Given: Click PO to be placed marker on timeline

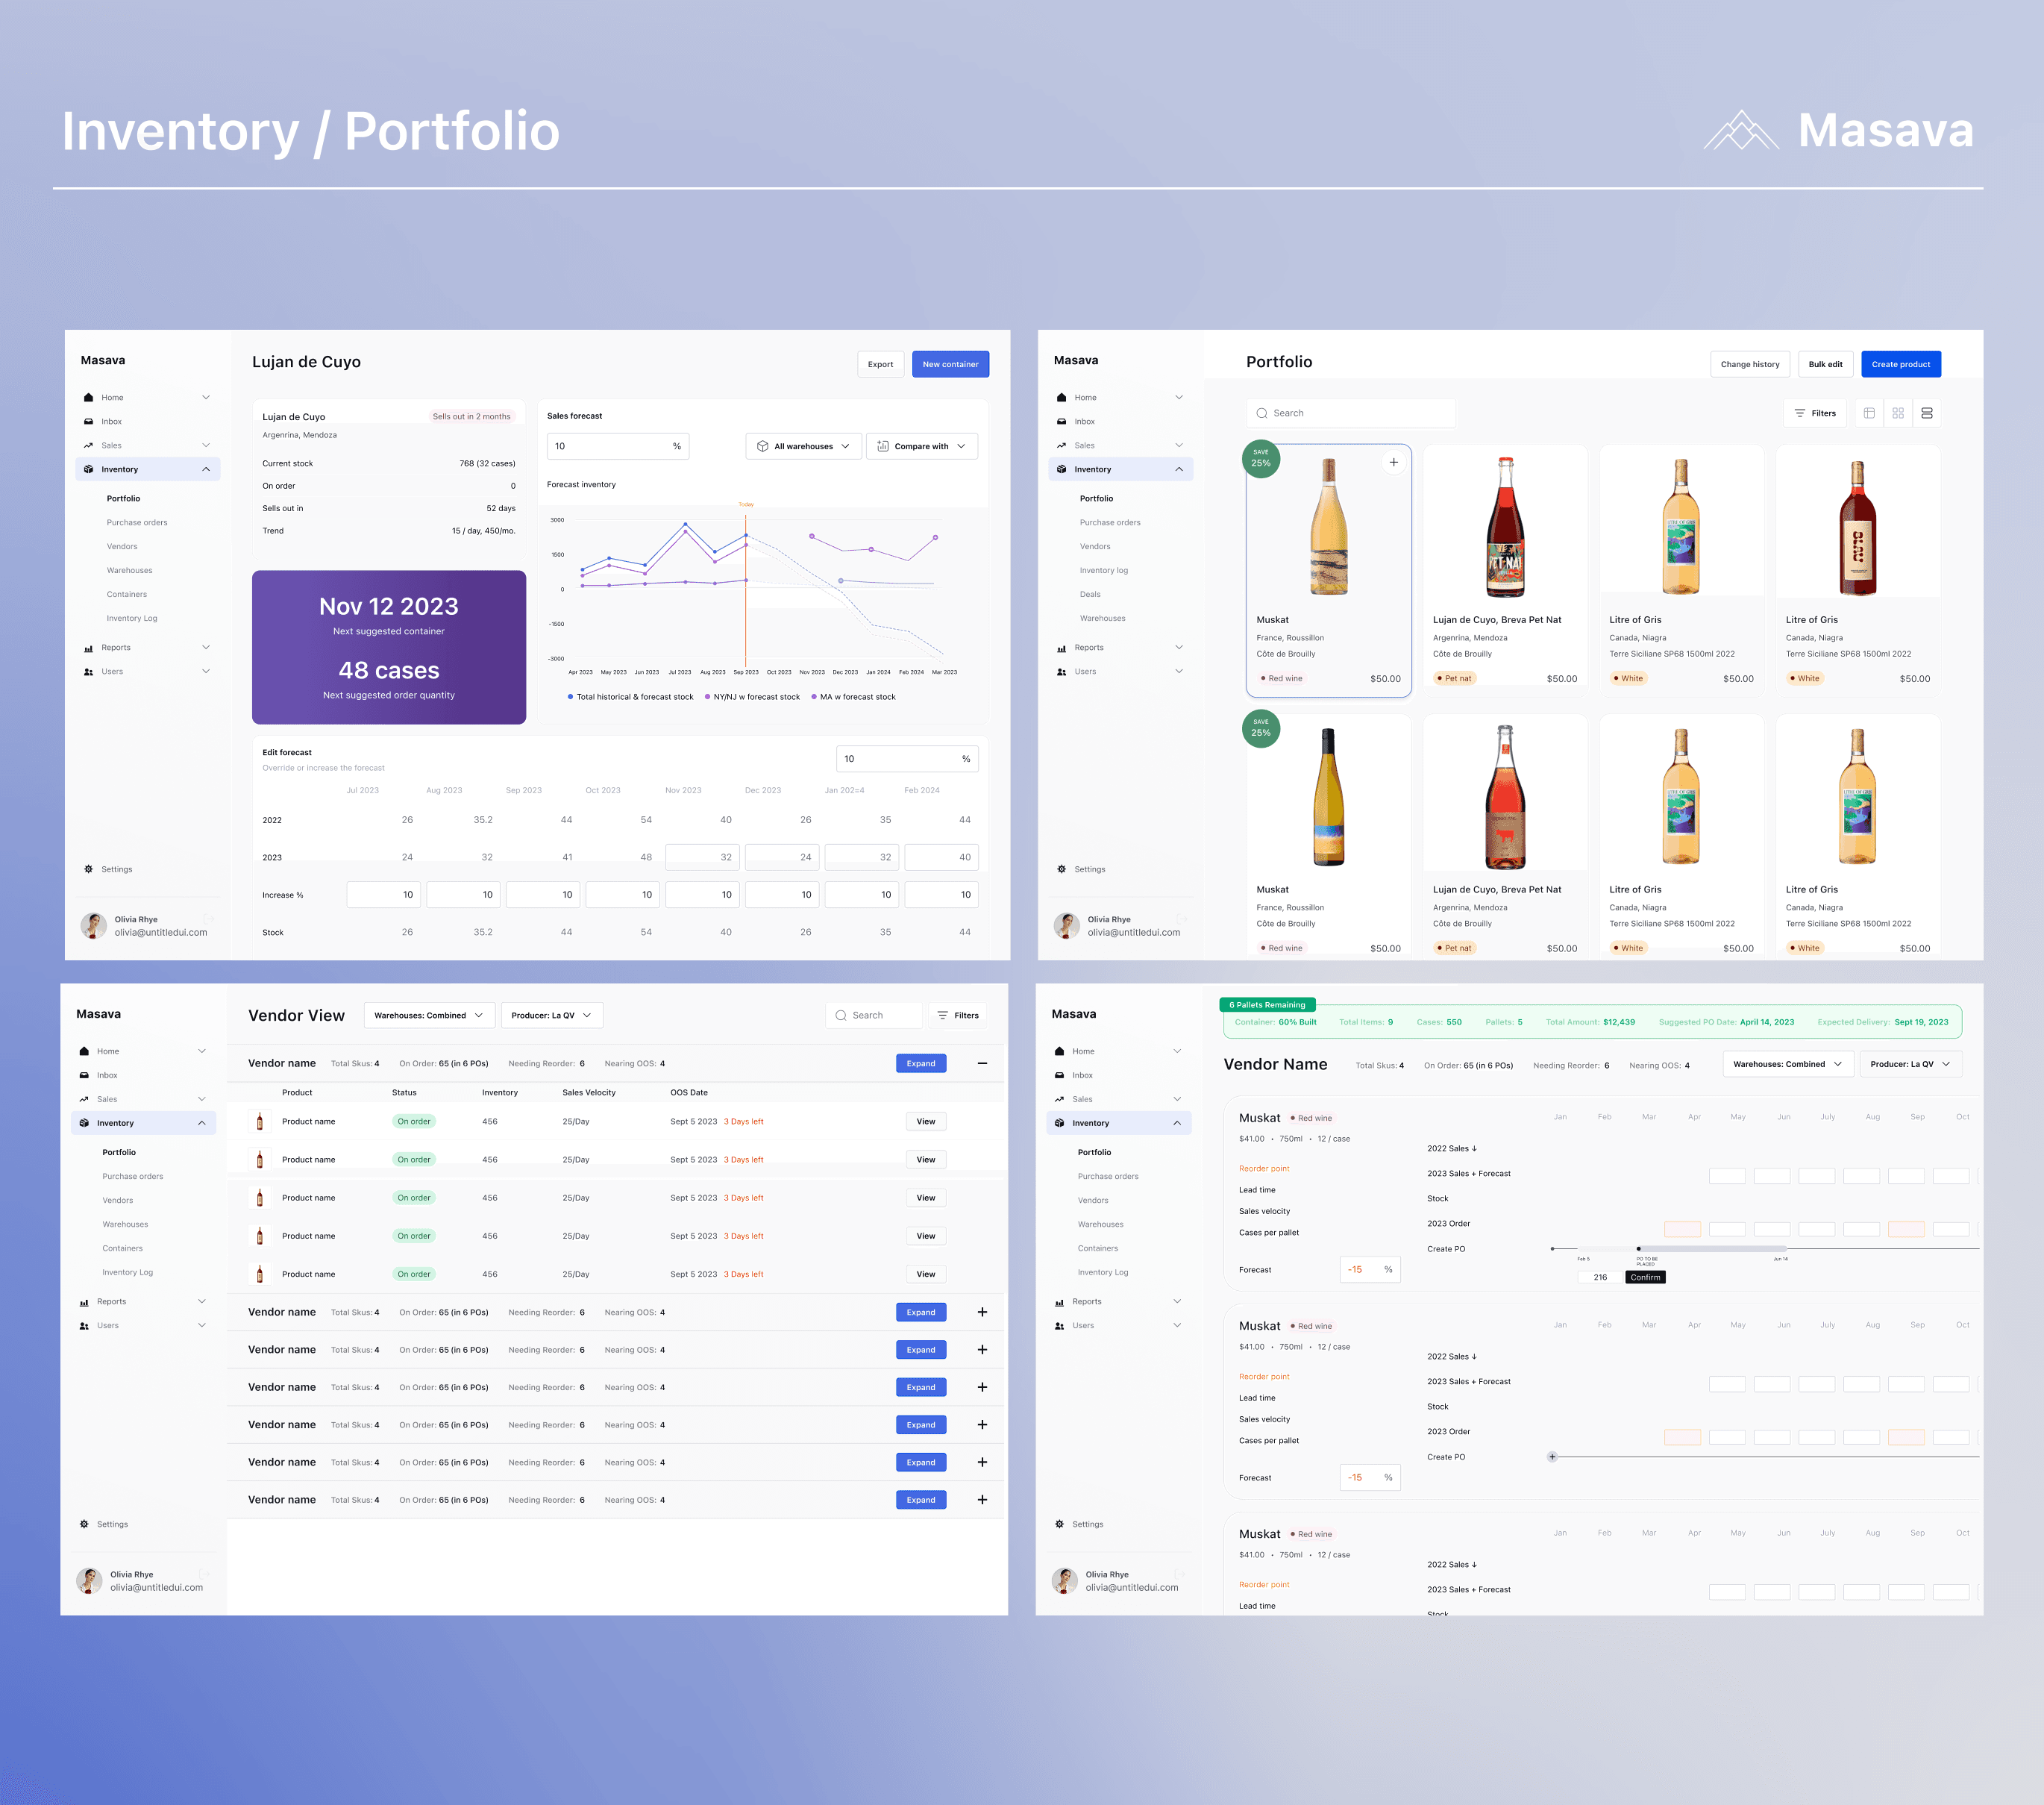Looking at the screenshot, I should 1638,1248.
